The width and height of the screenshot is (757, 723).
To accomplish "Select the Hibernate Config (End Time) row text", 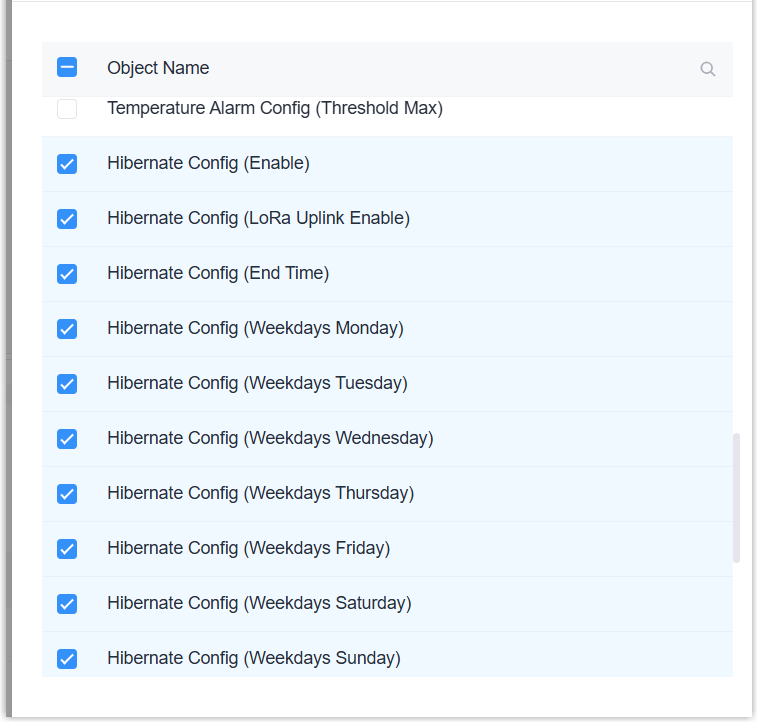I will pyautogui.click(x=218, y=273).
